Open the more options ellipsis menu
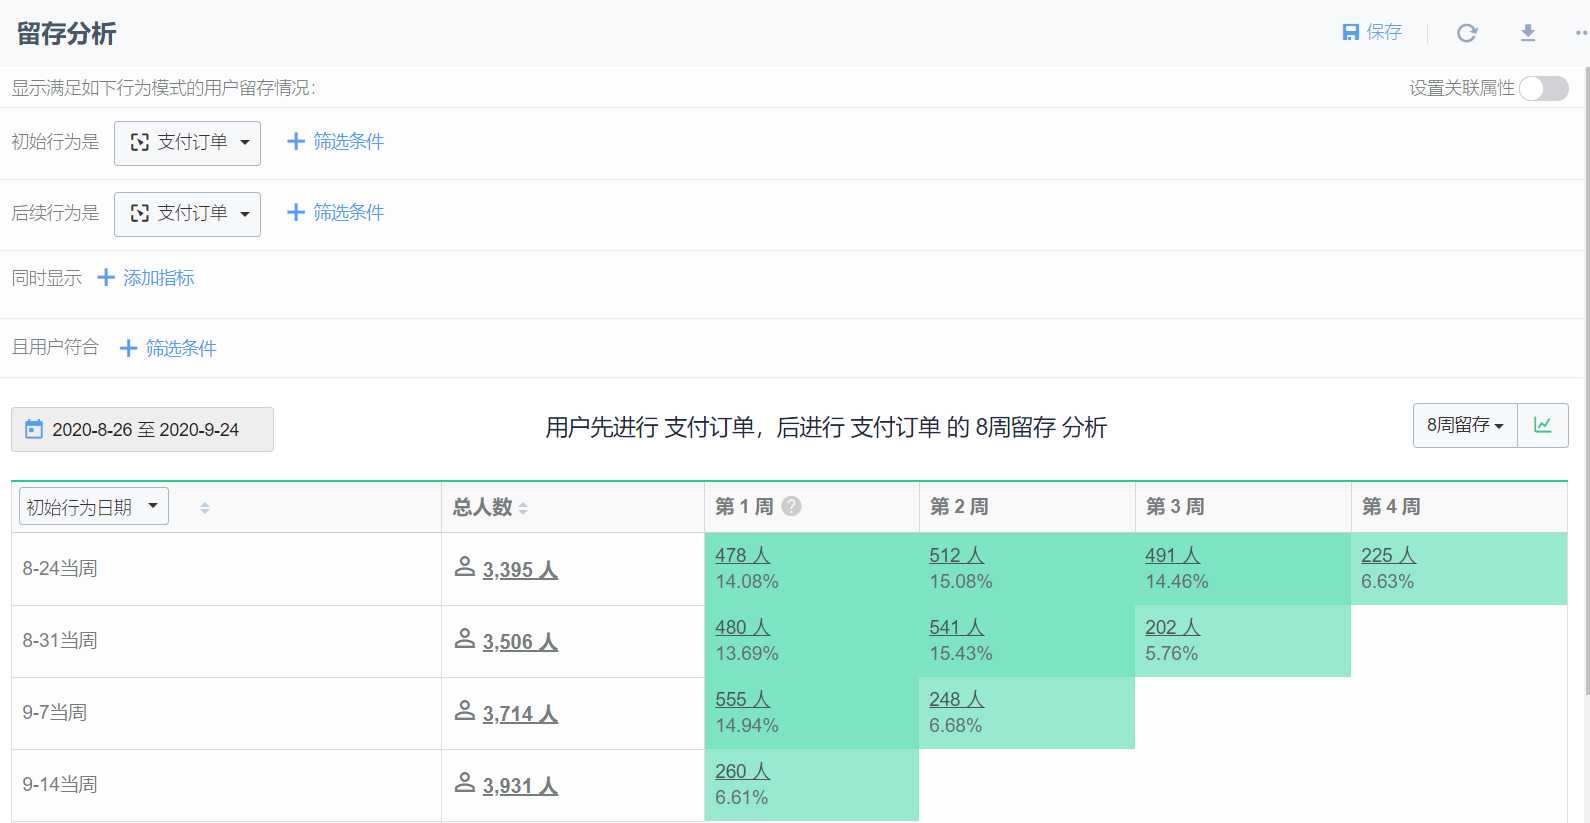This screenshot has width=1590, height=823. pos(1581,33)
